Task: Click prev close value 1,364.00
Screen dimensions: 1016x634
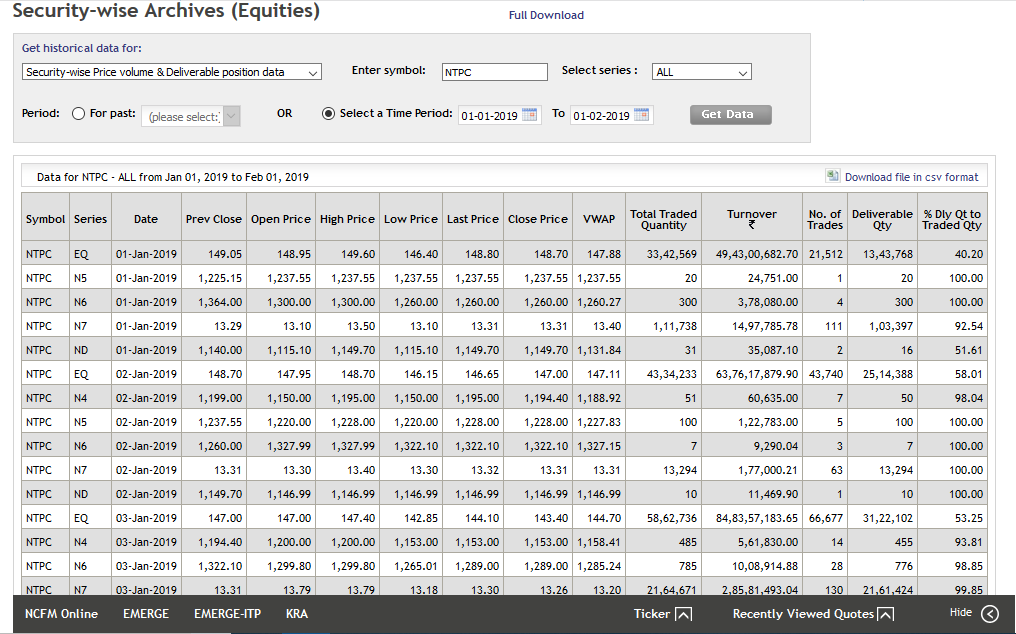Action: coord(220,302)
